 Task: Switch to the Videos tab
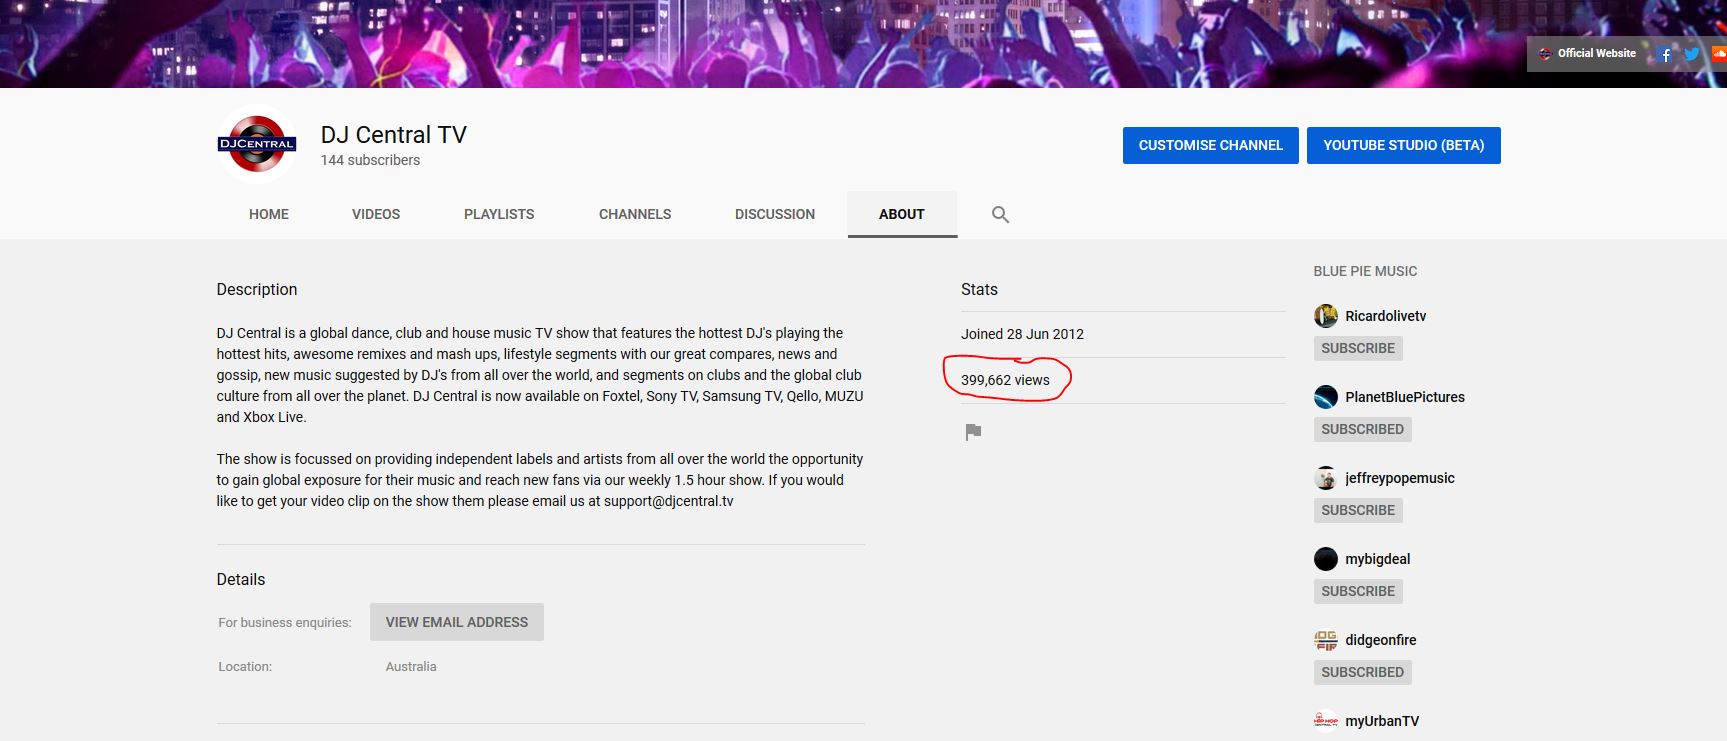click(376, 214)
